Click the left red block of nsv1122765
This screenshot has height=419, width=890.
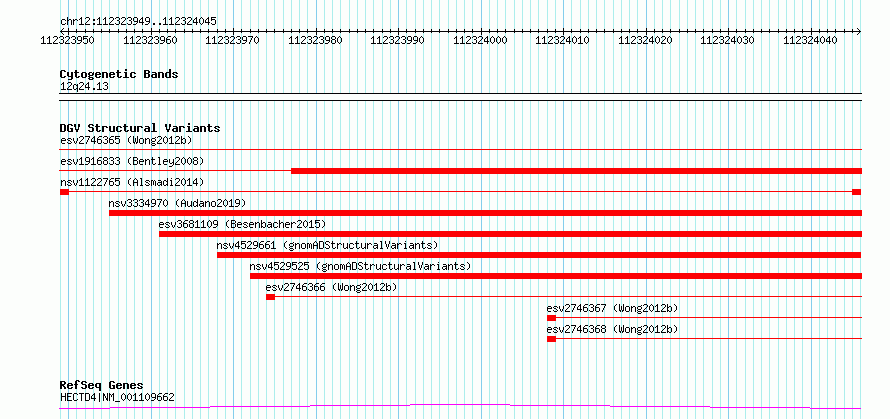[64, 192]
